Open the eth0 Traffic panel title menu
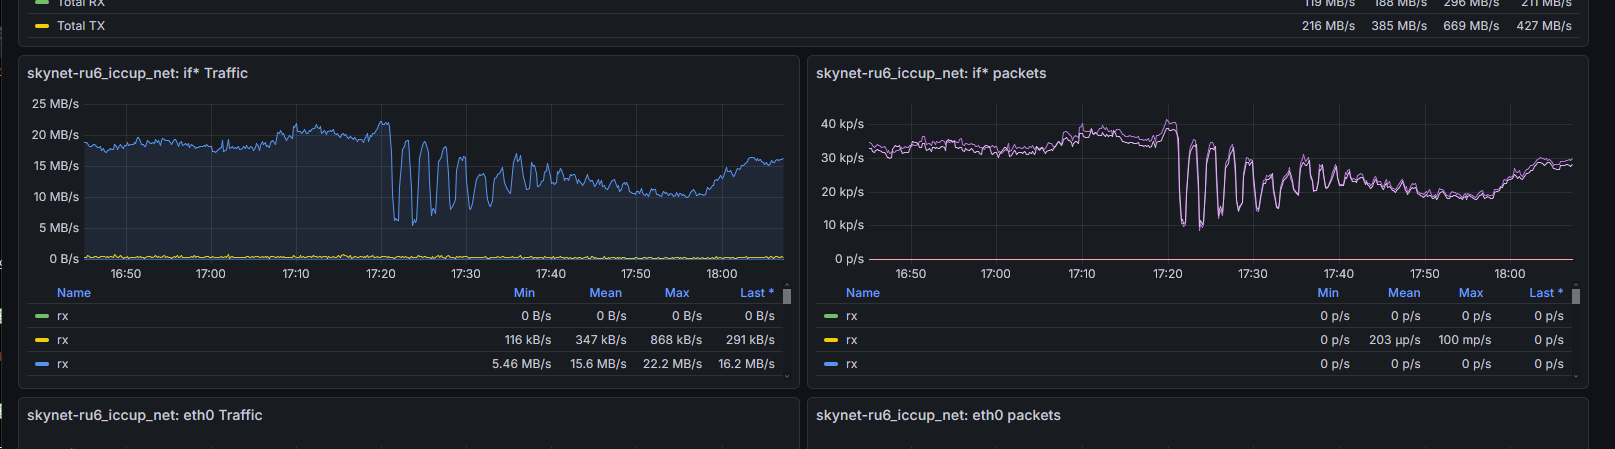1615x449 pixels. coord(144,415)
